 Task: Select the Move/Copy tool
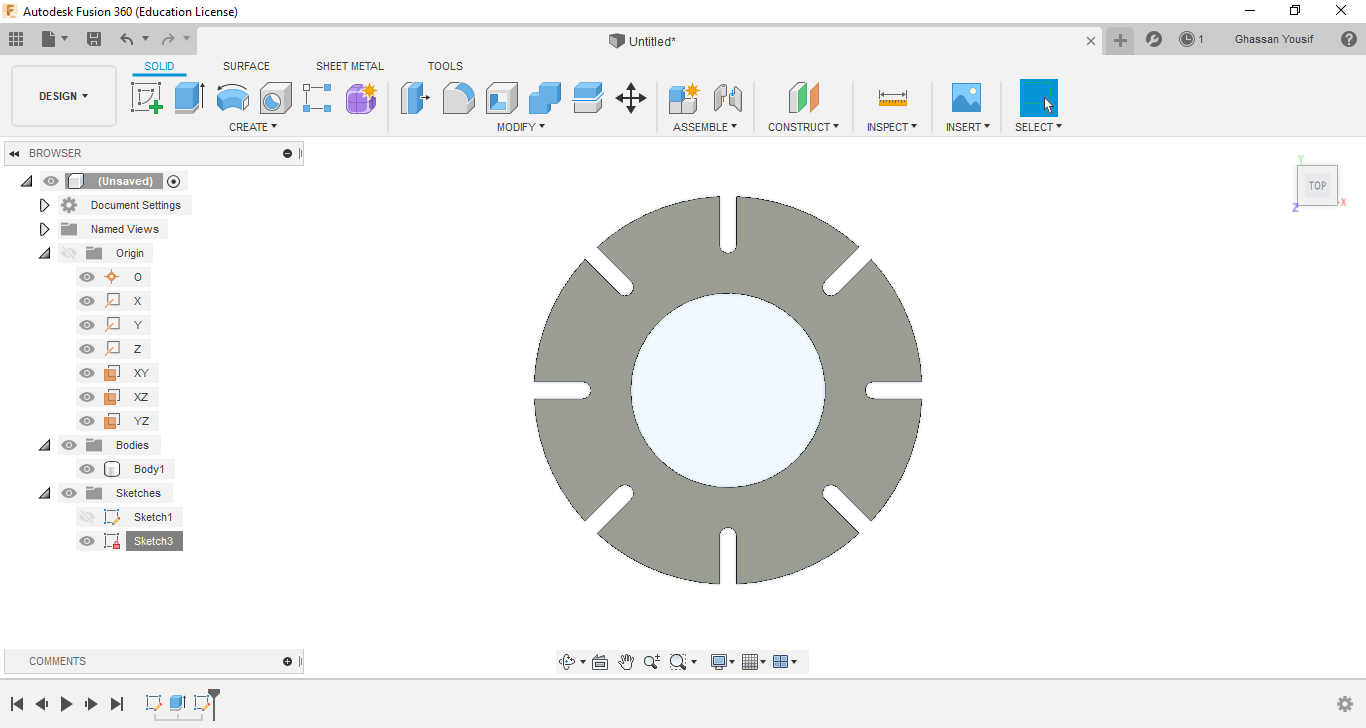pos(631,98)
